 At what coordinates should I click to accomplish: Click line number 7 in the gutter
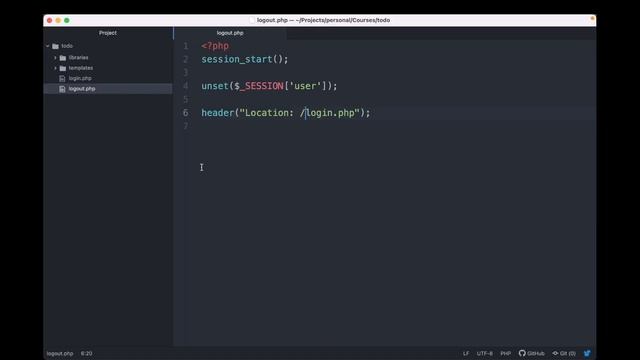[186, 126]
